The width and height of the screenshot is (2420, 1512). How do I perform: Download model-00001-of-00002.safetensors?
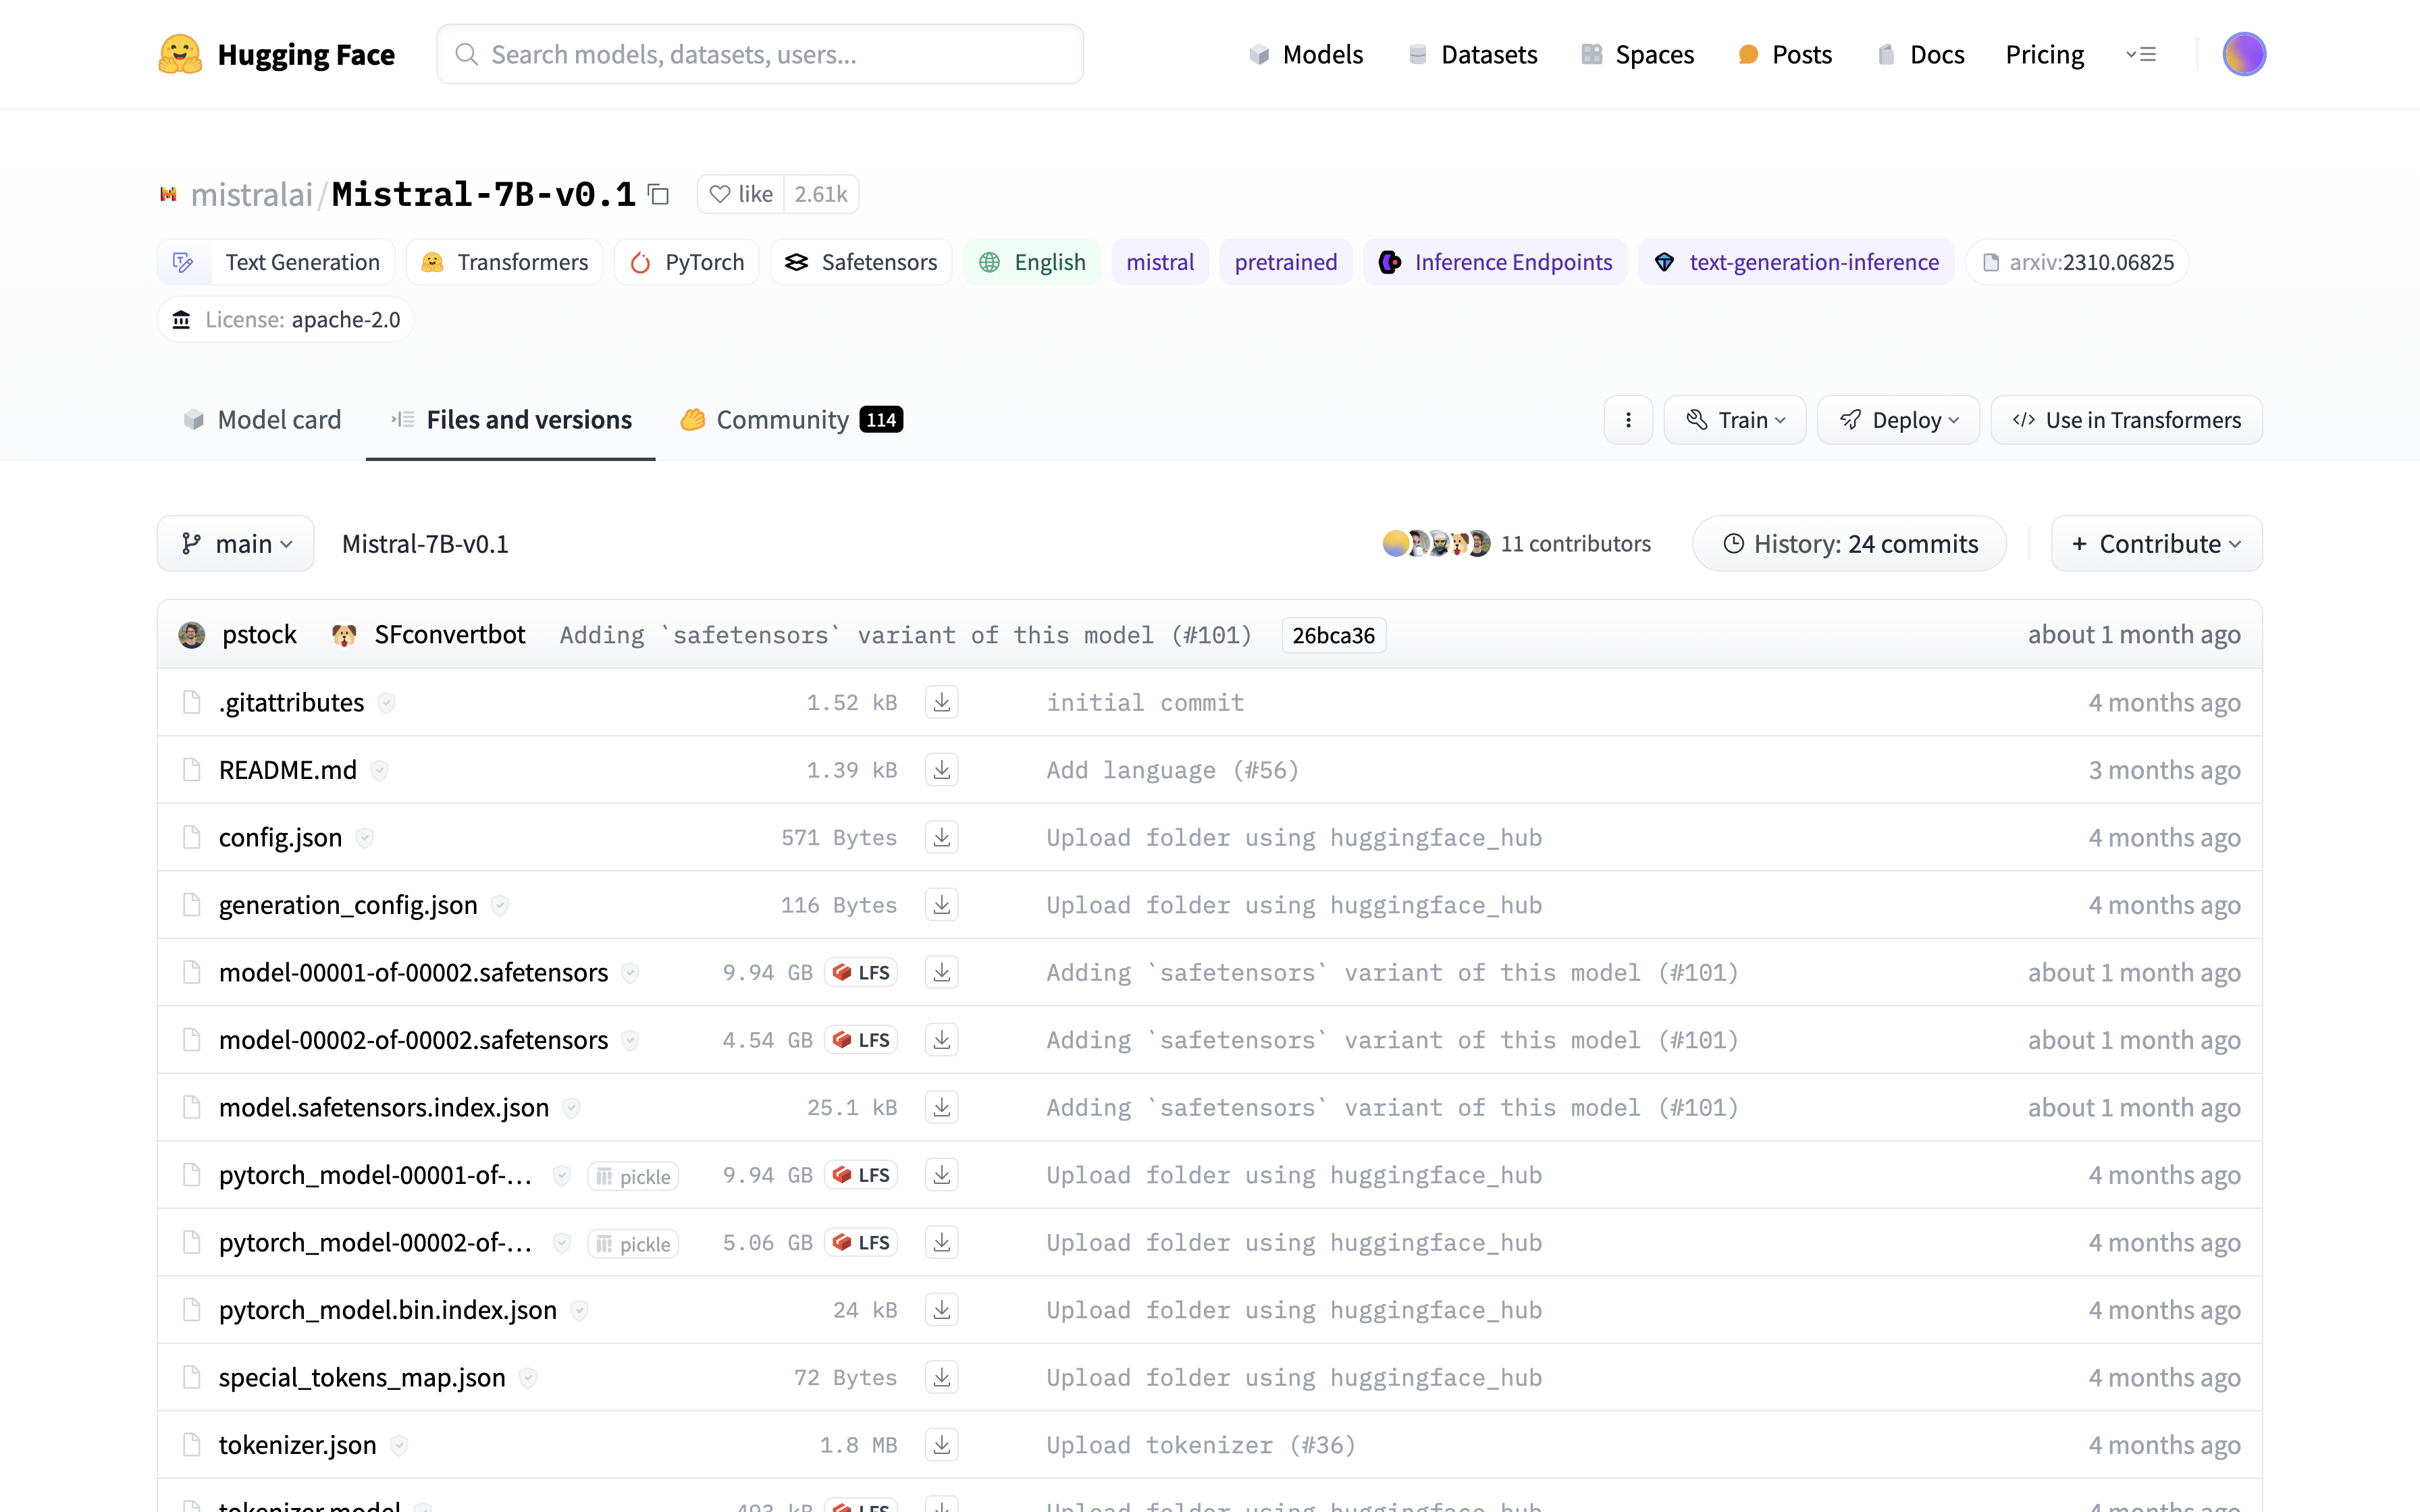[x=941, y=972]
